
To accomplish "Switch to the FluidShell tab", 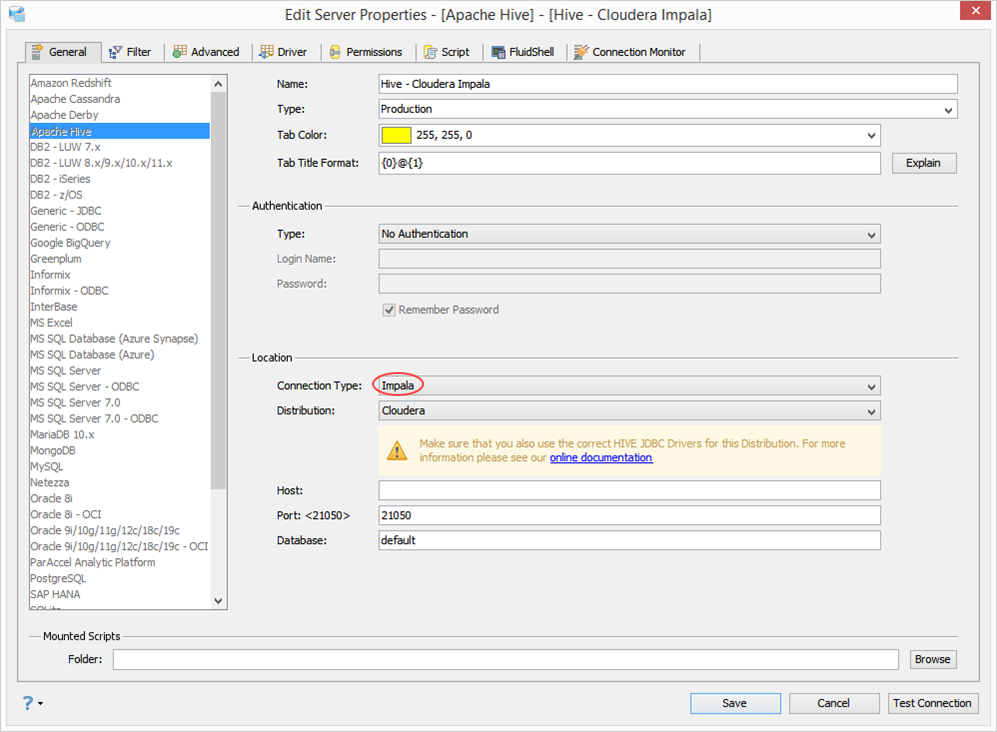I will pyautogui.click(x=523, y=52).
